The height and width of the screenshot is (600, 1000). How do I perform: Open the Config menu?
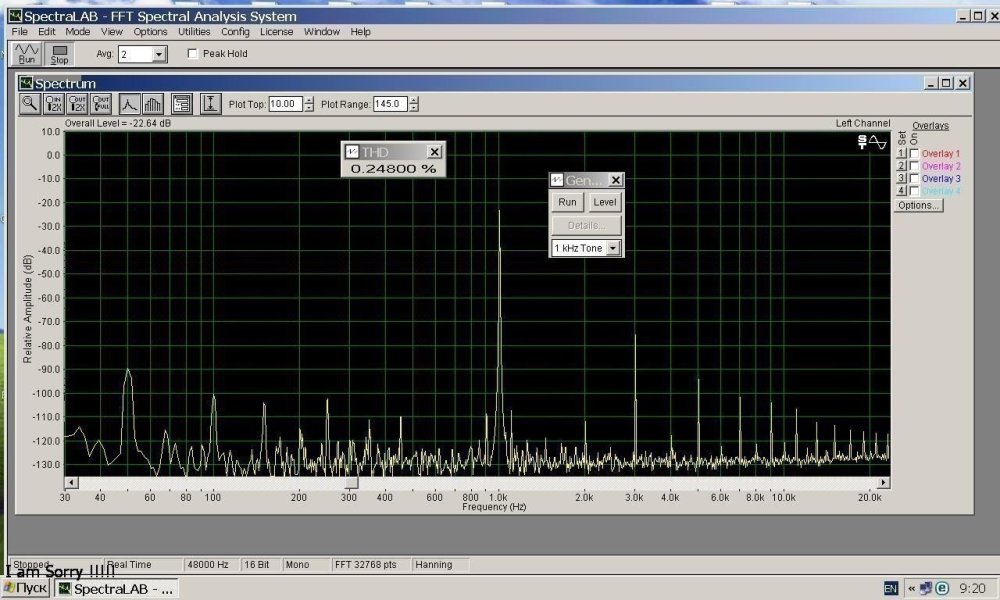[x=235, y=32]
